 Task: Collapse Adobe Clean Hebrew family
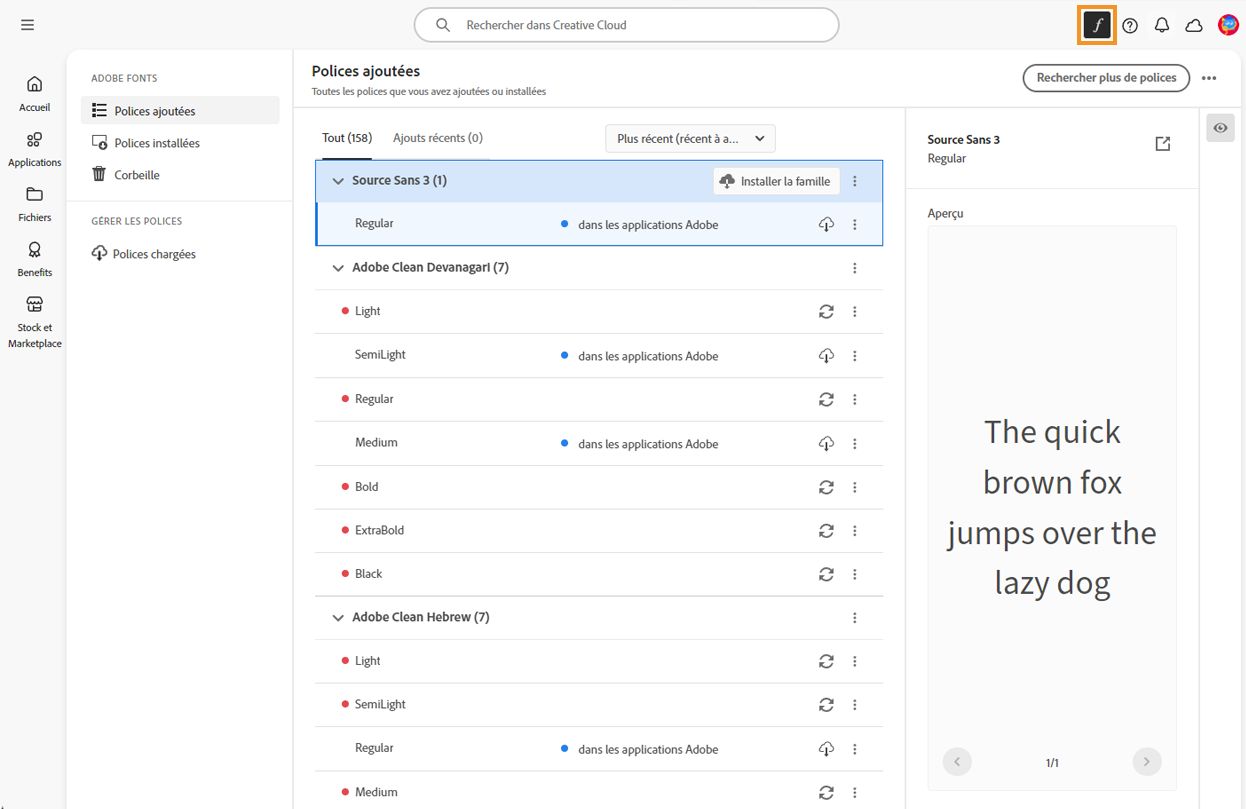coord(337,618)
